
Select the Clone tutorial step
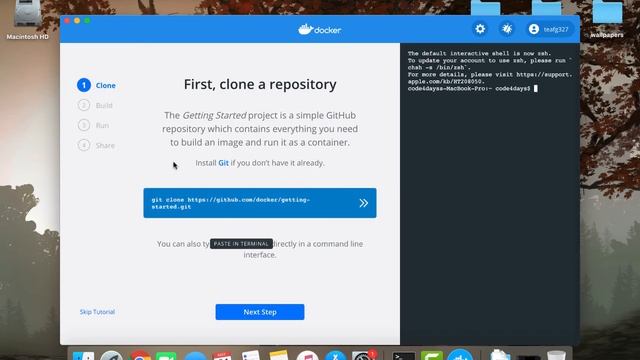click(x=97, y=85)
